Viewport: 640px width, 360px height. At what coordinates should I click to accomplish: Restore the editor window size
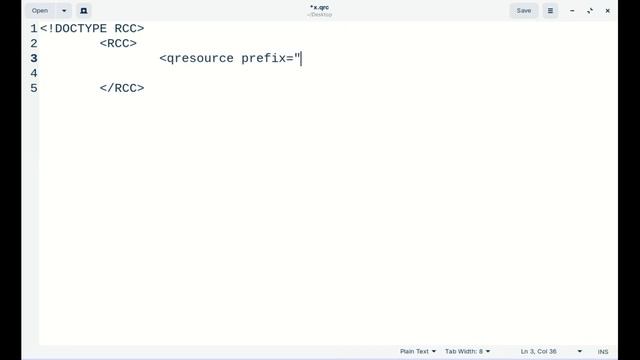point(590,11)
